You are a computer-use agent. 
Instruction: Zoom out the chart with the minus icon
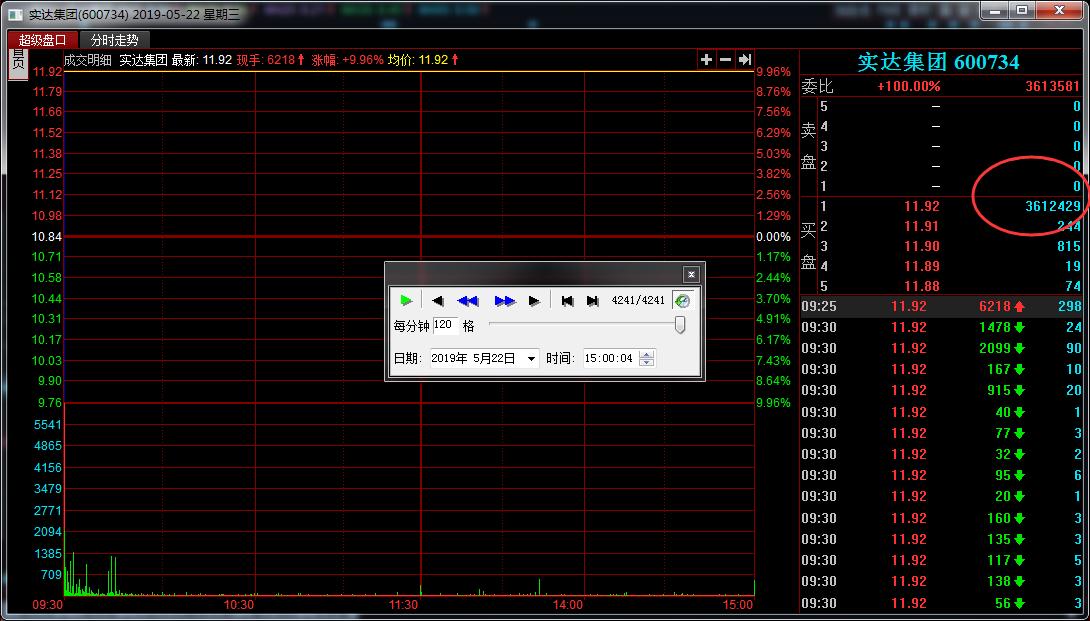point(725,60)
